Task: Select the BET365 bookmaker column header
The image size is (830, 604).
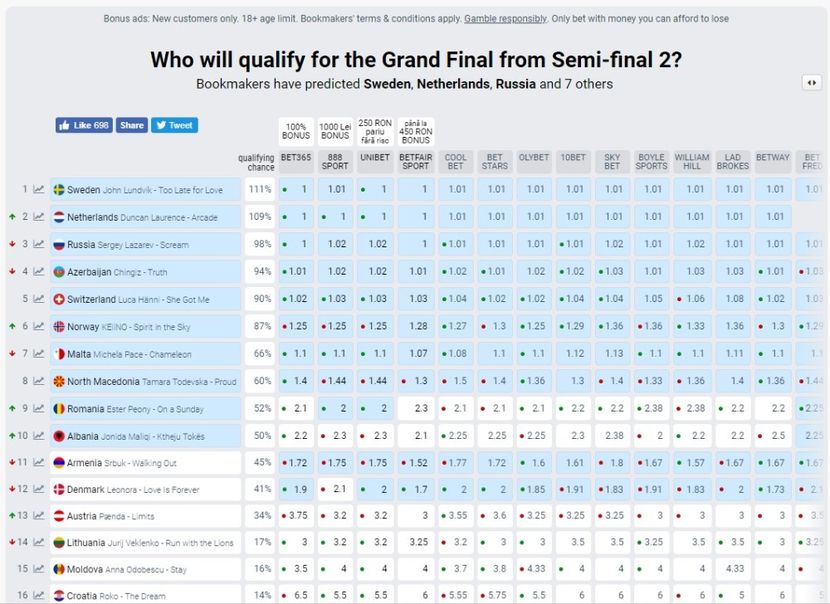Action: pyautogui.click(x=296, y=158)
